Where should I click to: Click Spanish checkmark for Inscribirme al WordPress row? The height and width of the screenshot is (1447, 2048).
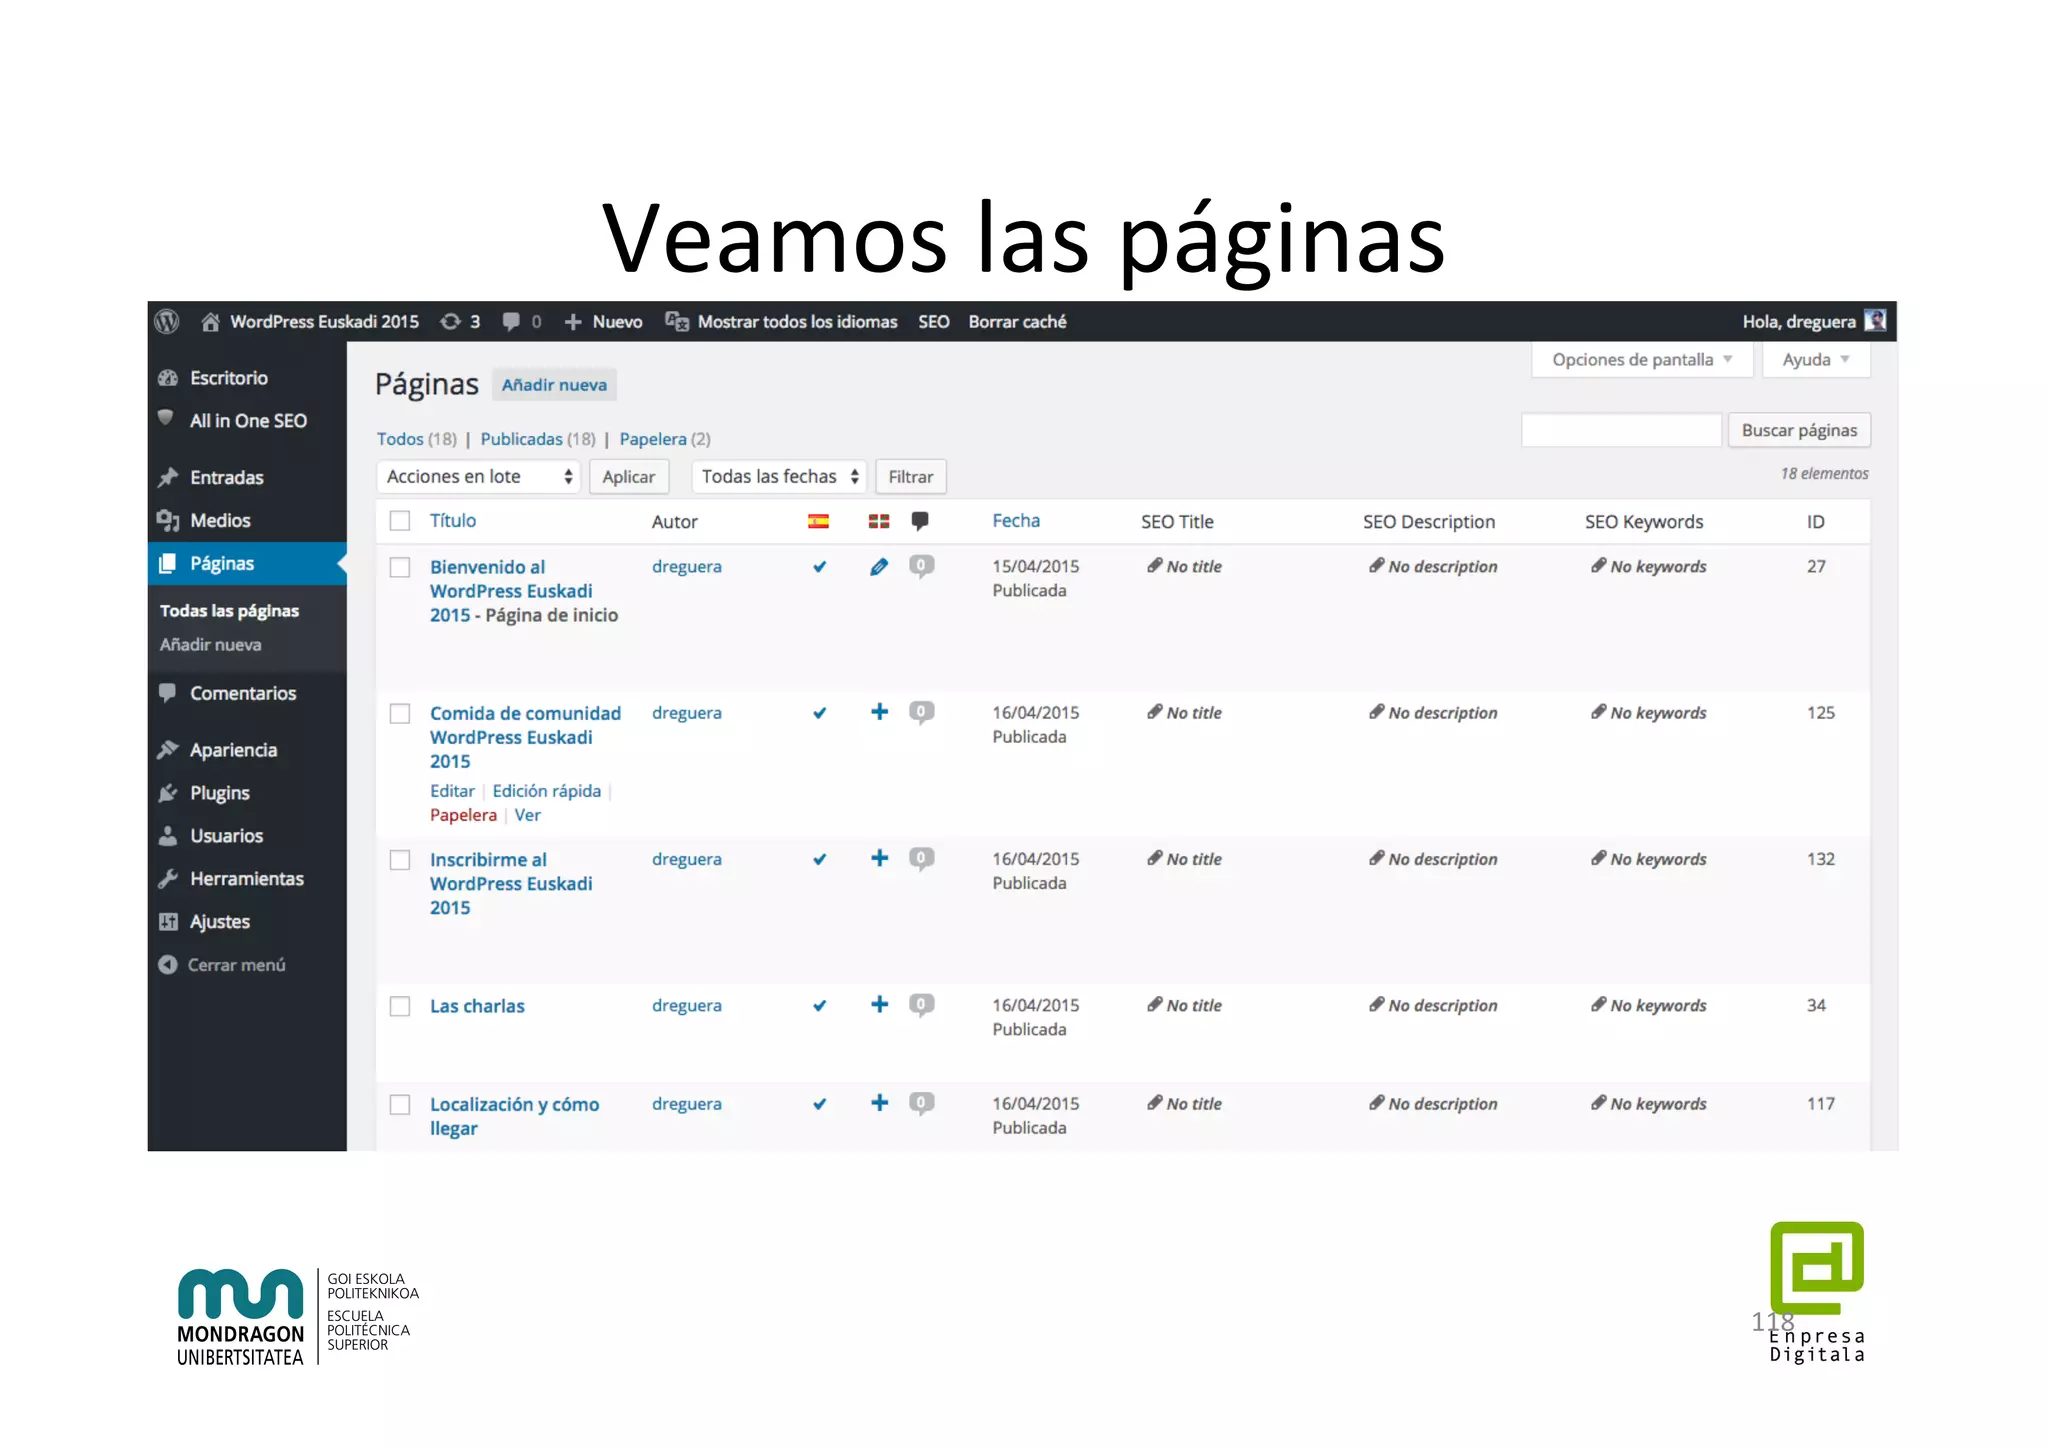819,859
